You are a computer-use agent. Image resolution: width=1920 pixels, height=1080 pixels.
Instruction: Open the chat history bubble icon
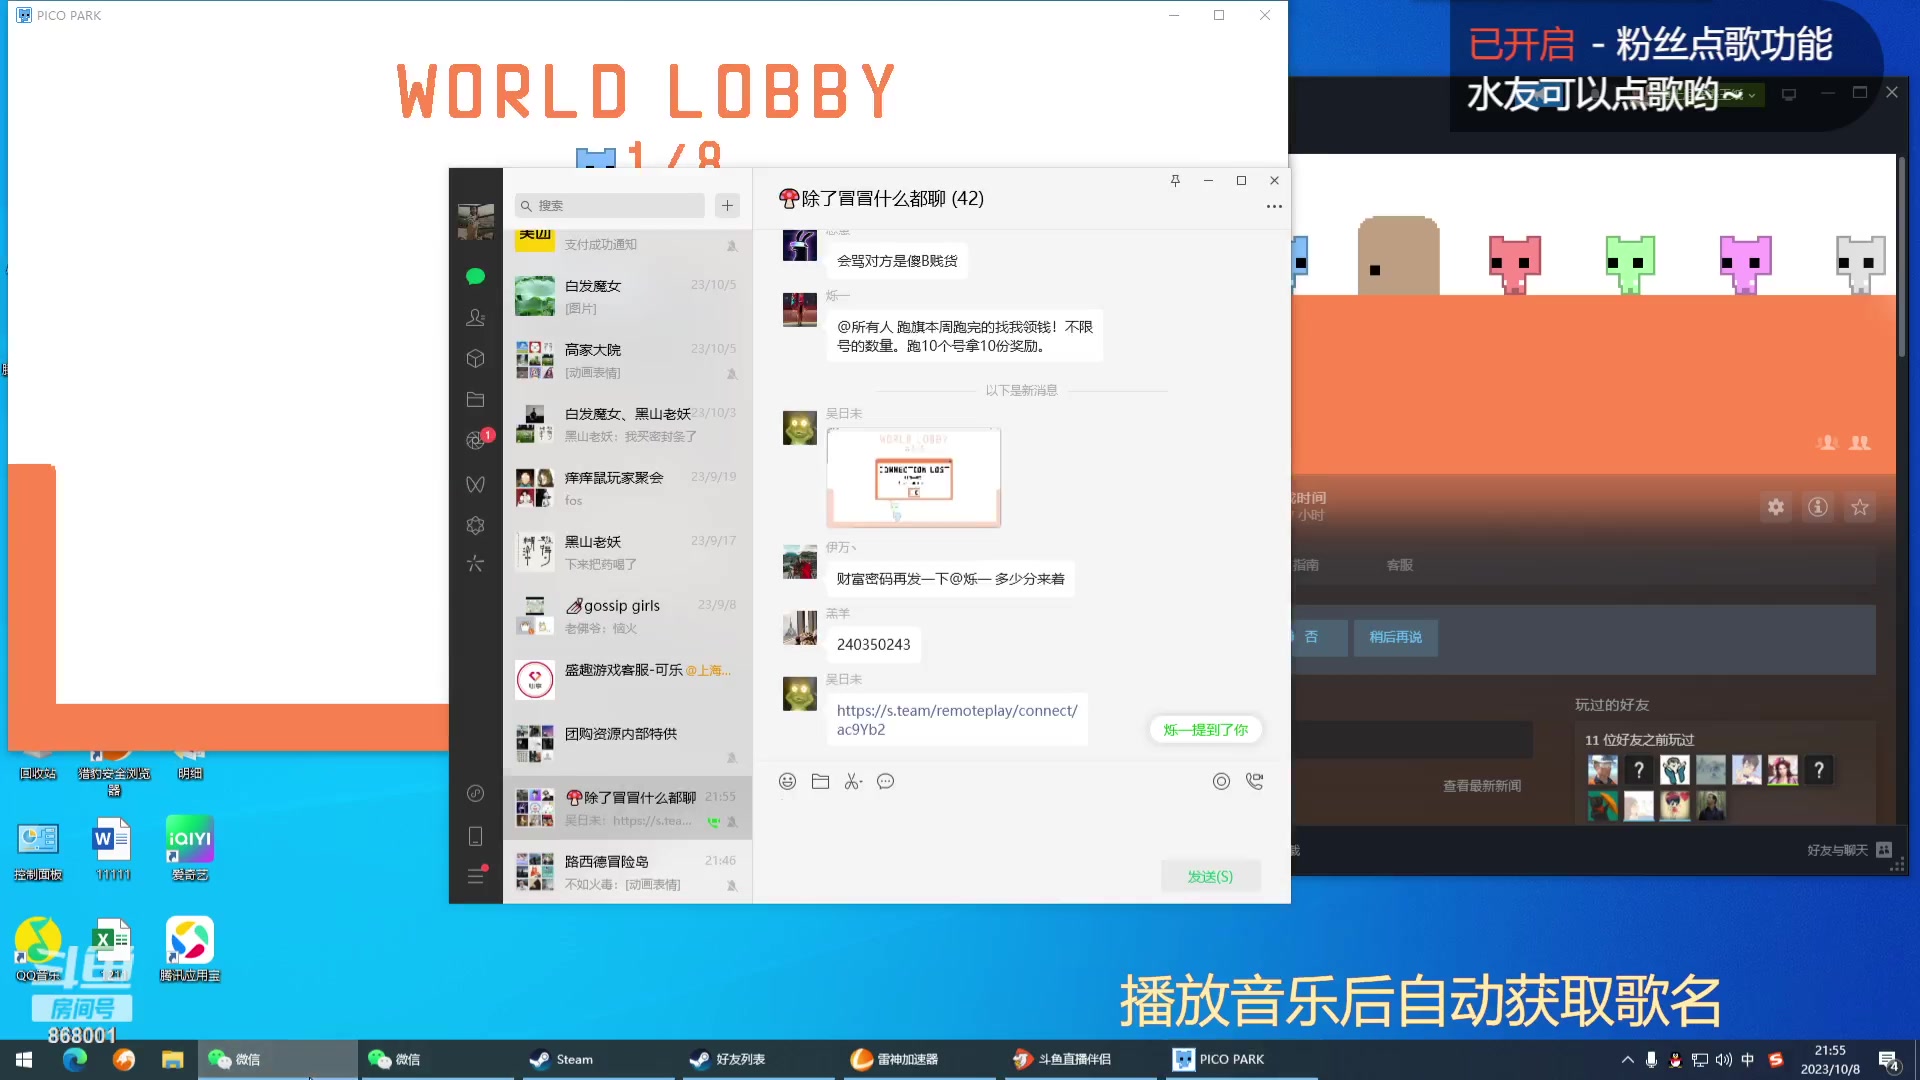tap(886, 781)
